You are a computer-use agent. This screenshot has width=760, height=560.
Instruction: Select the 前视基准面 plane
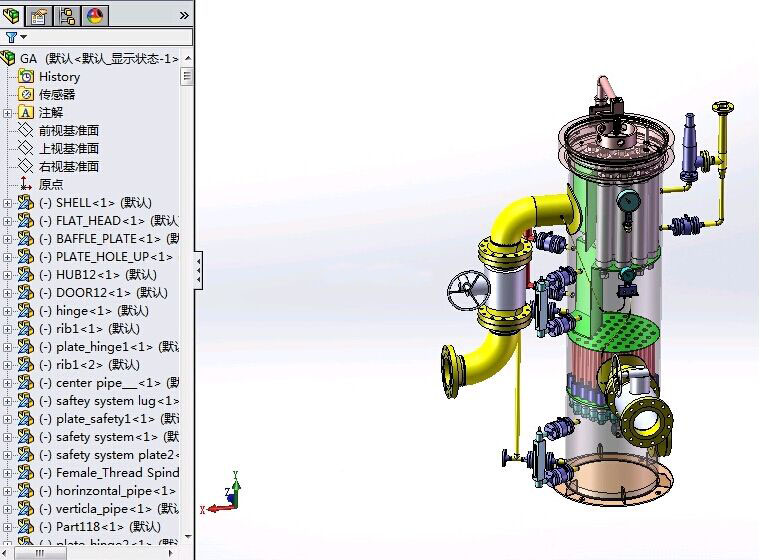pyautogui.click(x=68, y=130)
